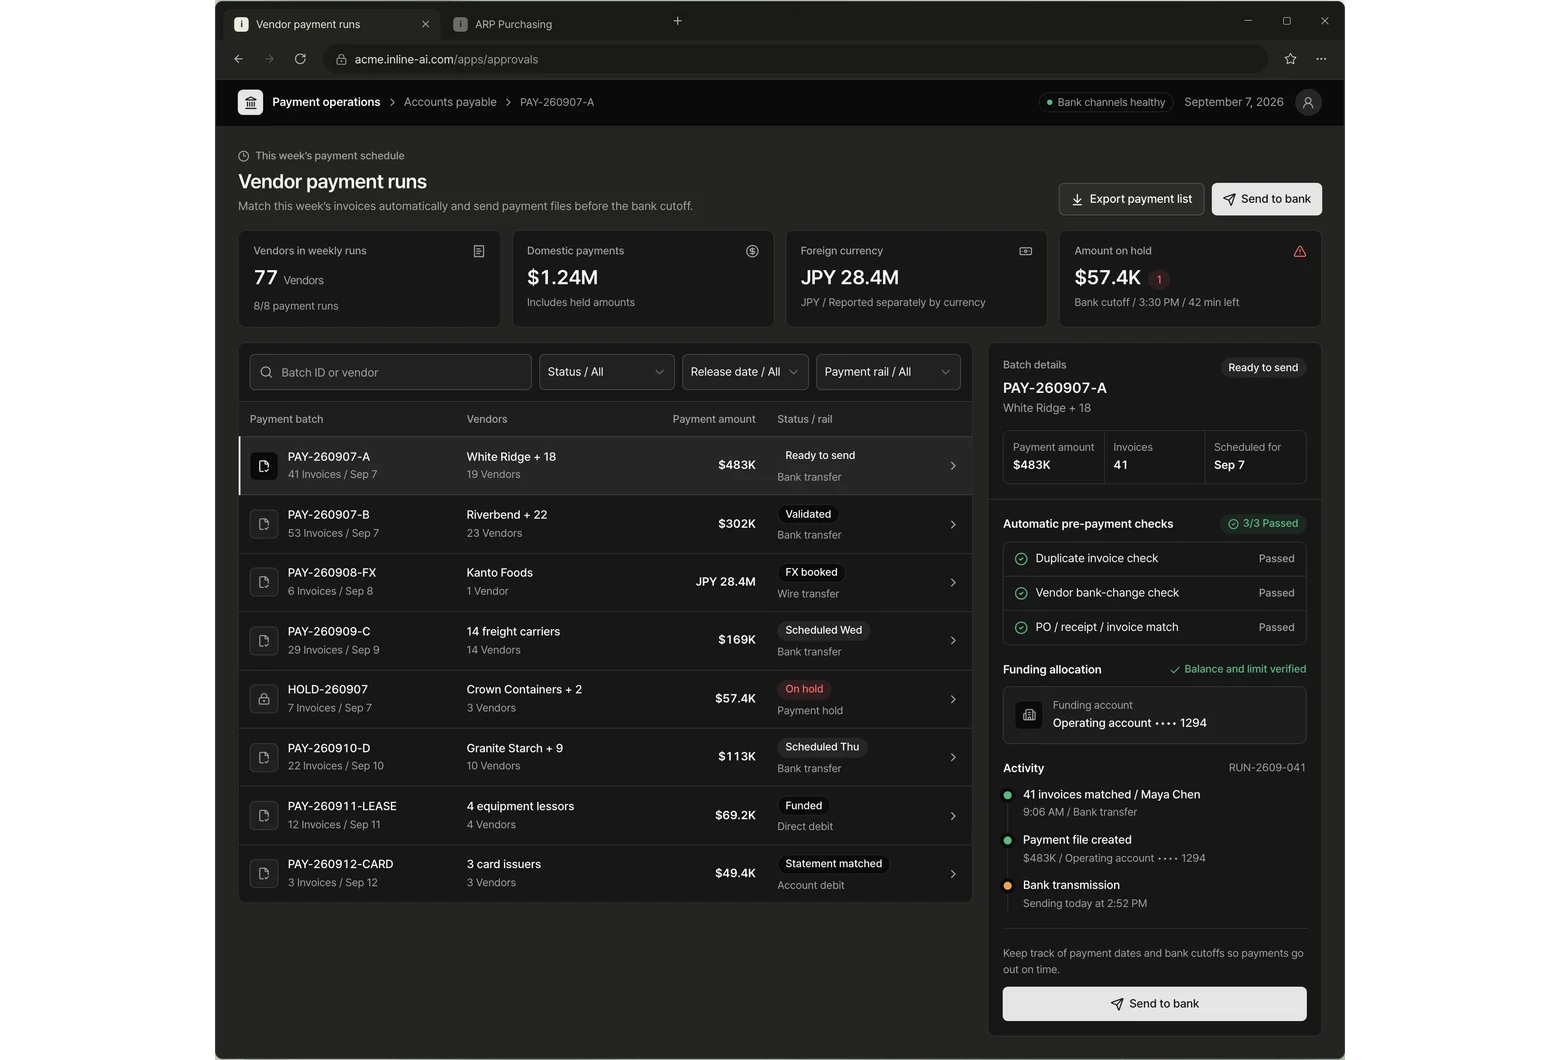
Task: Expand the HOLD-260907 row chevron
Action: (953, 699)
